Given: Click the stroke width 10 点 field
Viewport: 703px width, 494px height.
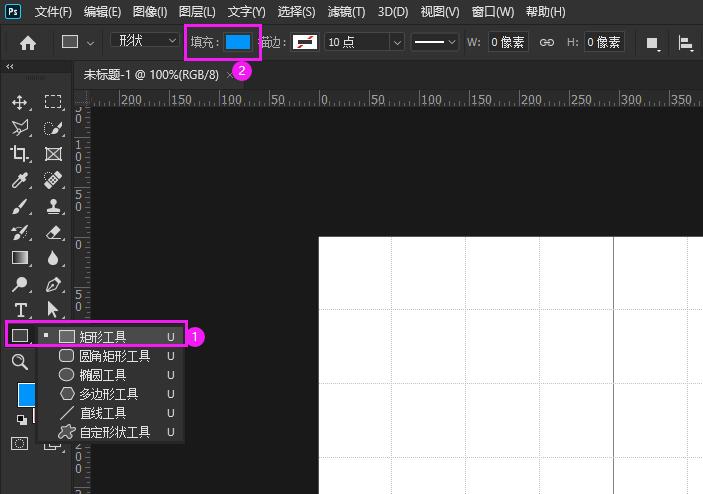Looking at the screenshot, I should click(357, 42).
